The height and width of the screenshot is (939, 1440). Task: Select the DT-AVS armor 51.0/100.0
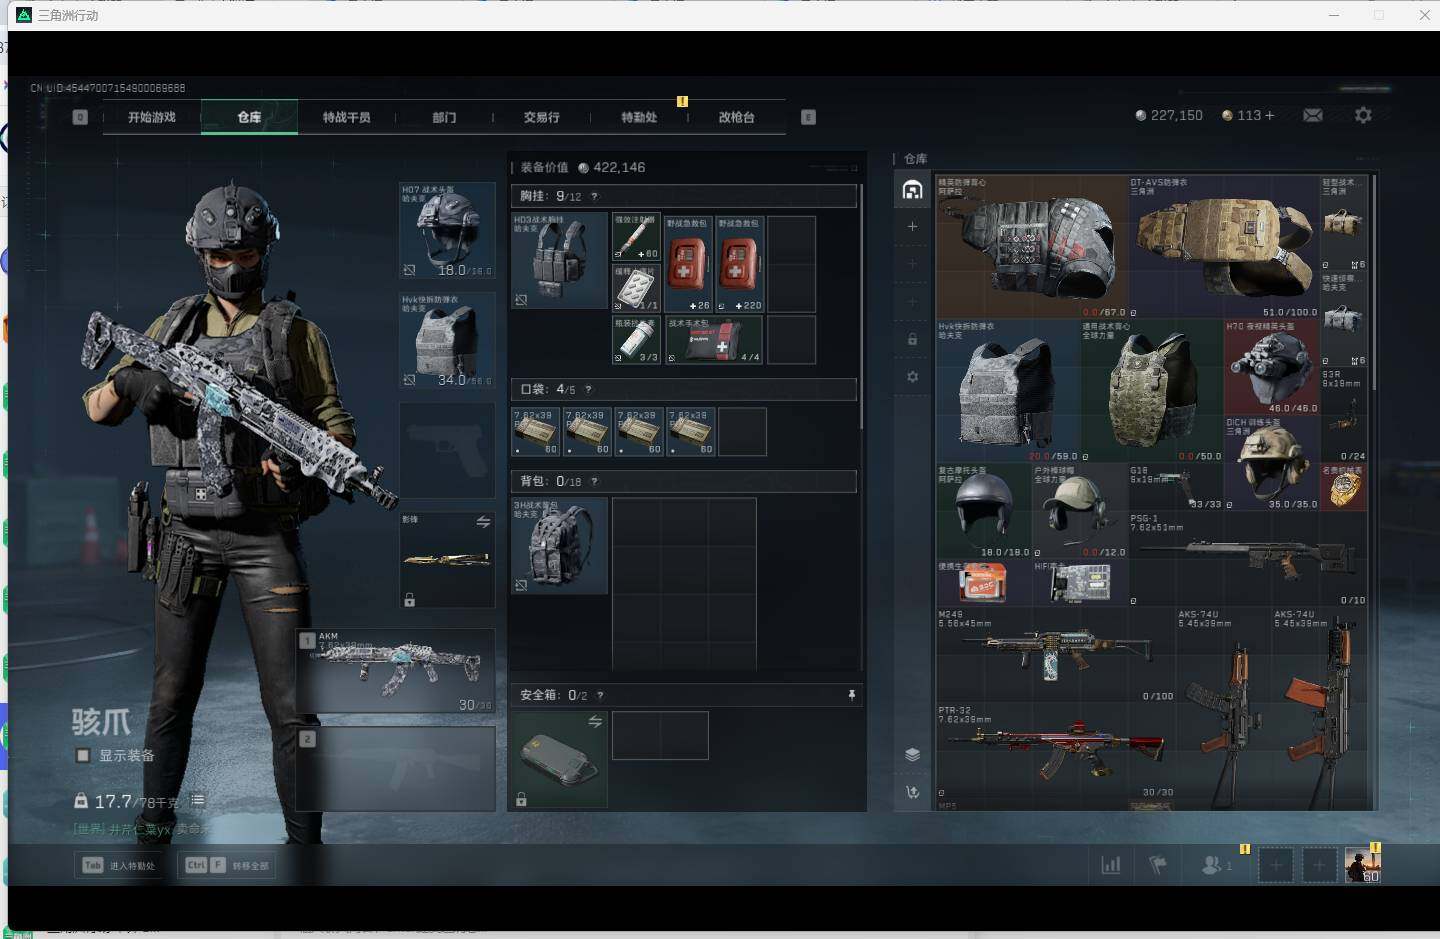[1224, 247]
